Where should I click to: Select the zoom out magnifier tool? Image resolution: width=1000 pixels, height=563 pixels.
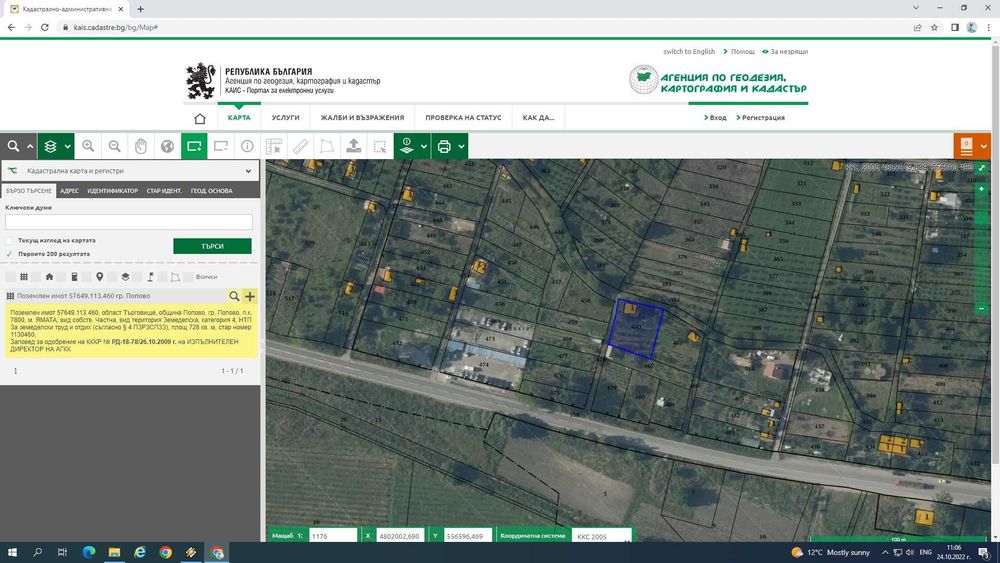tap(114, 146)
